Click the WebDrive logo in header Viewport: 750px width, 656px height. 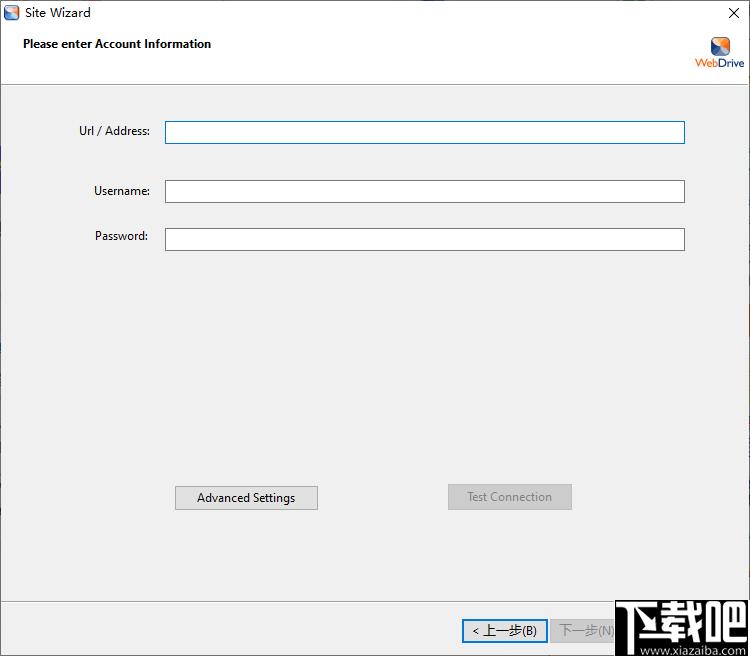pyautogui.click(x=720, y=46)
